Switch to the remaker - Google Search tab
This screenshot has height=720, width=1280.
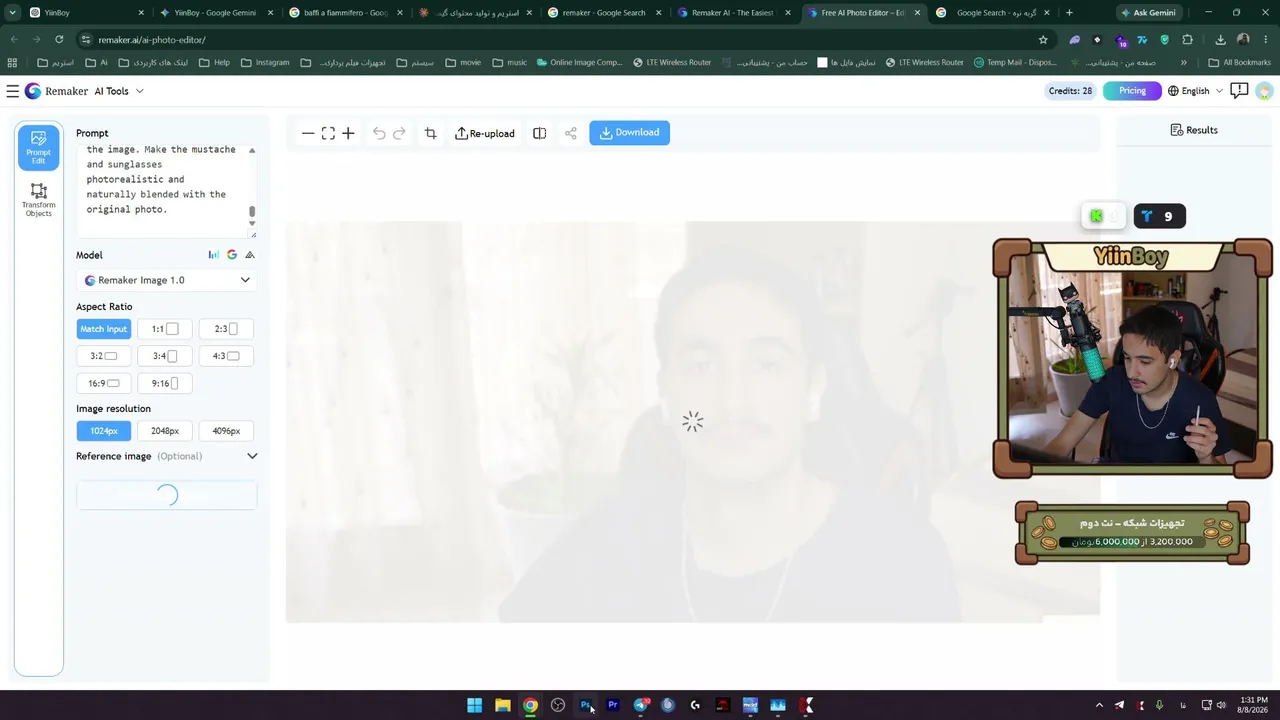[x=604, y=13]
